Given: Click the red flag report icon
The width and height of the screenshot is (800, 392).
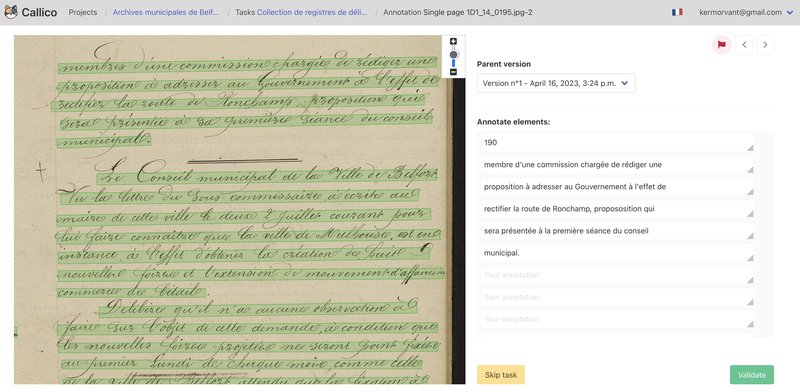Looking at the screenshot, I should coord(721,45).
